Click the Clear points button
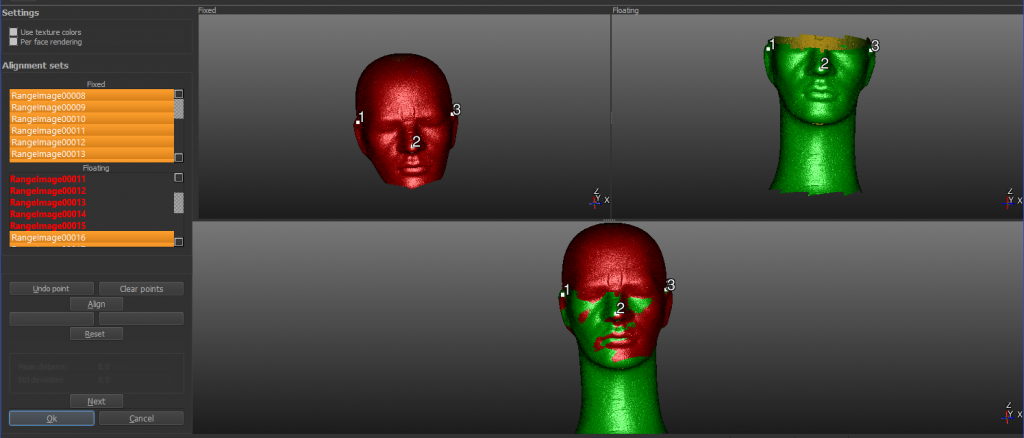Viewport: 1024px width, 438px height. click(x=141, y=289)
